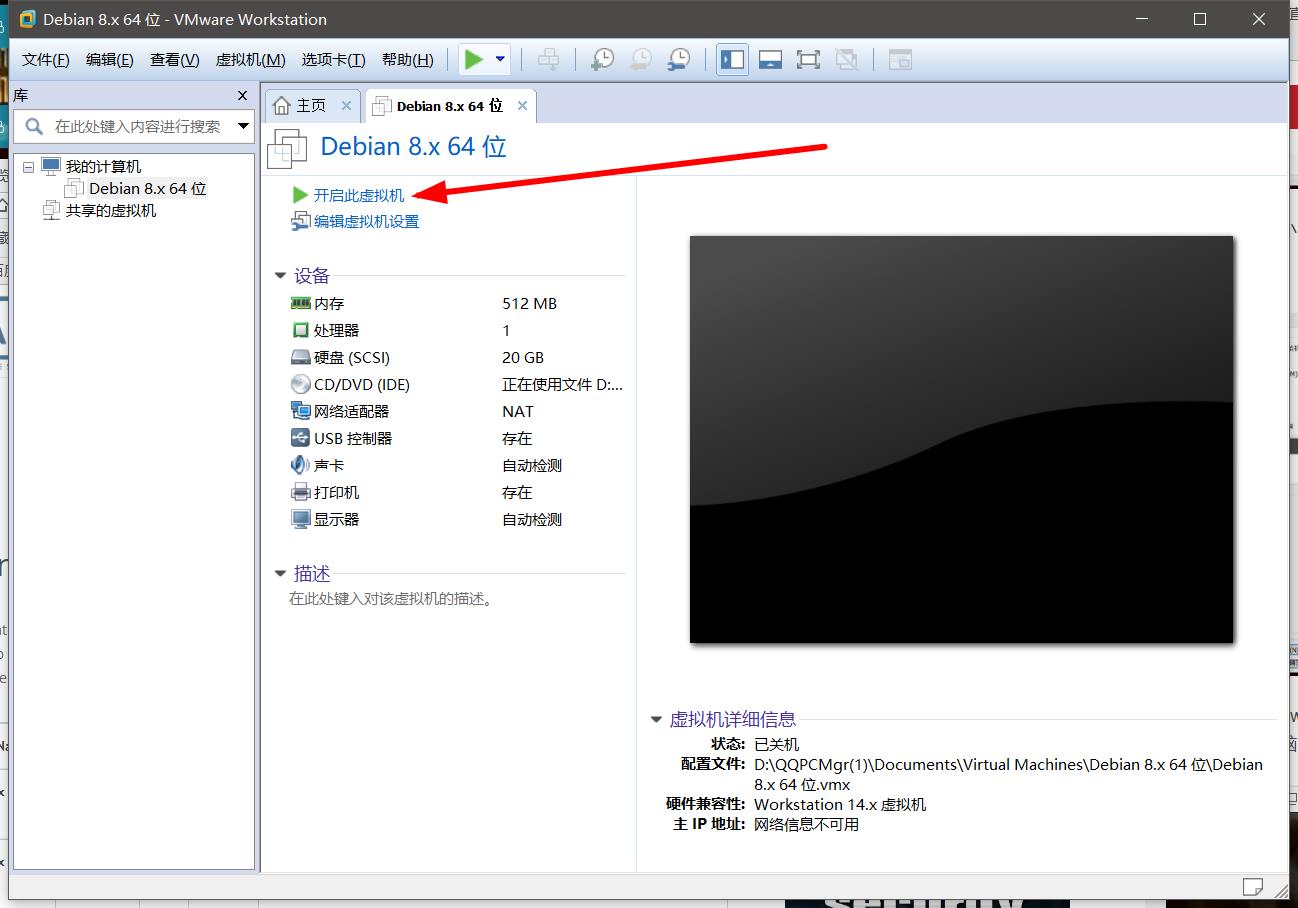Close the 主页 tab
1298x908 pixels.
tap(346, 105)
